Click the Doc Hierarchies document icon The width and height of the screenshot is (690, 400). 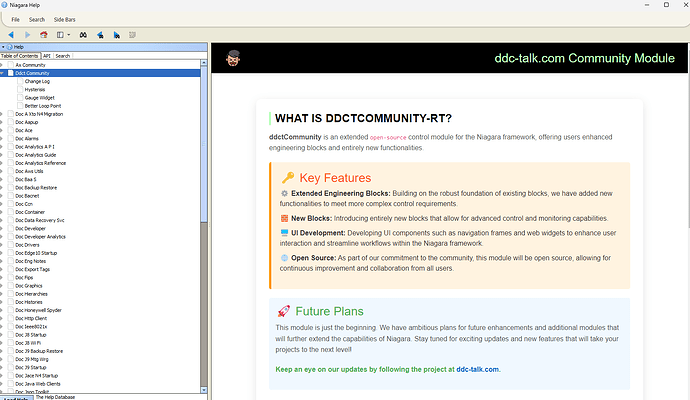point(11,294)
